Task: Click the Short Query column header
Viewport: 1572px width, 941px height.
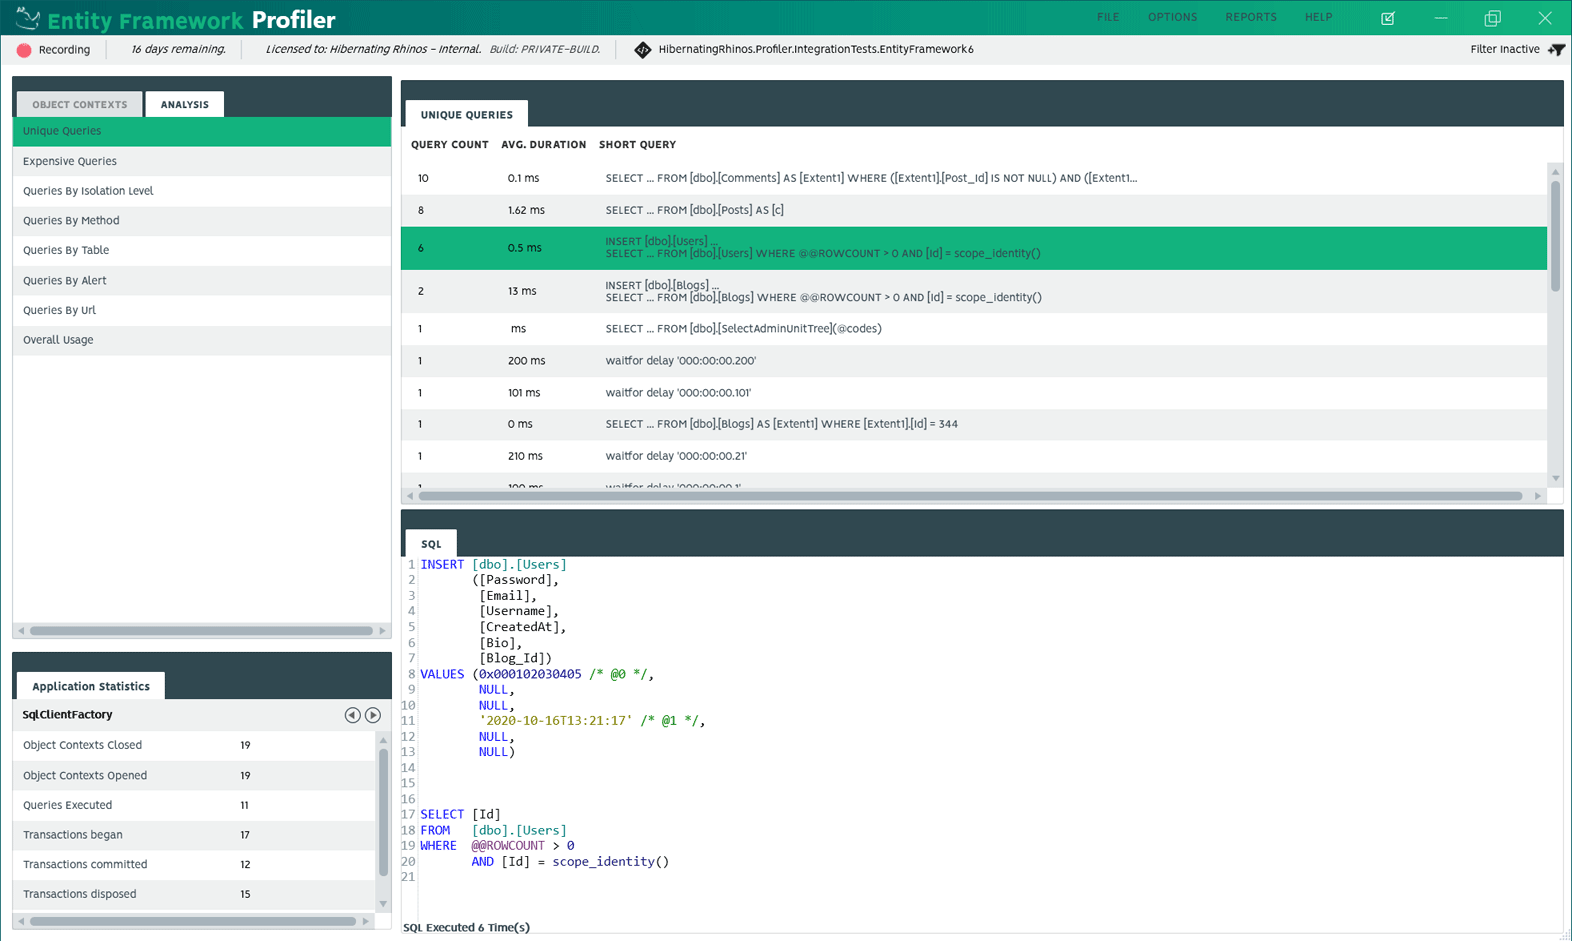Action: pos(638,145)
